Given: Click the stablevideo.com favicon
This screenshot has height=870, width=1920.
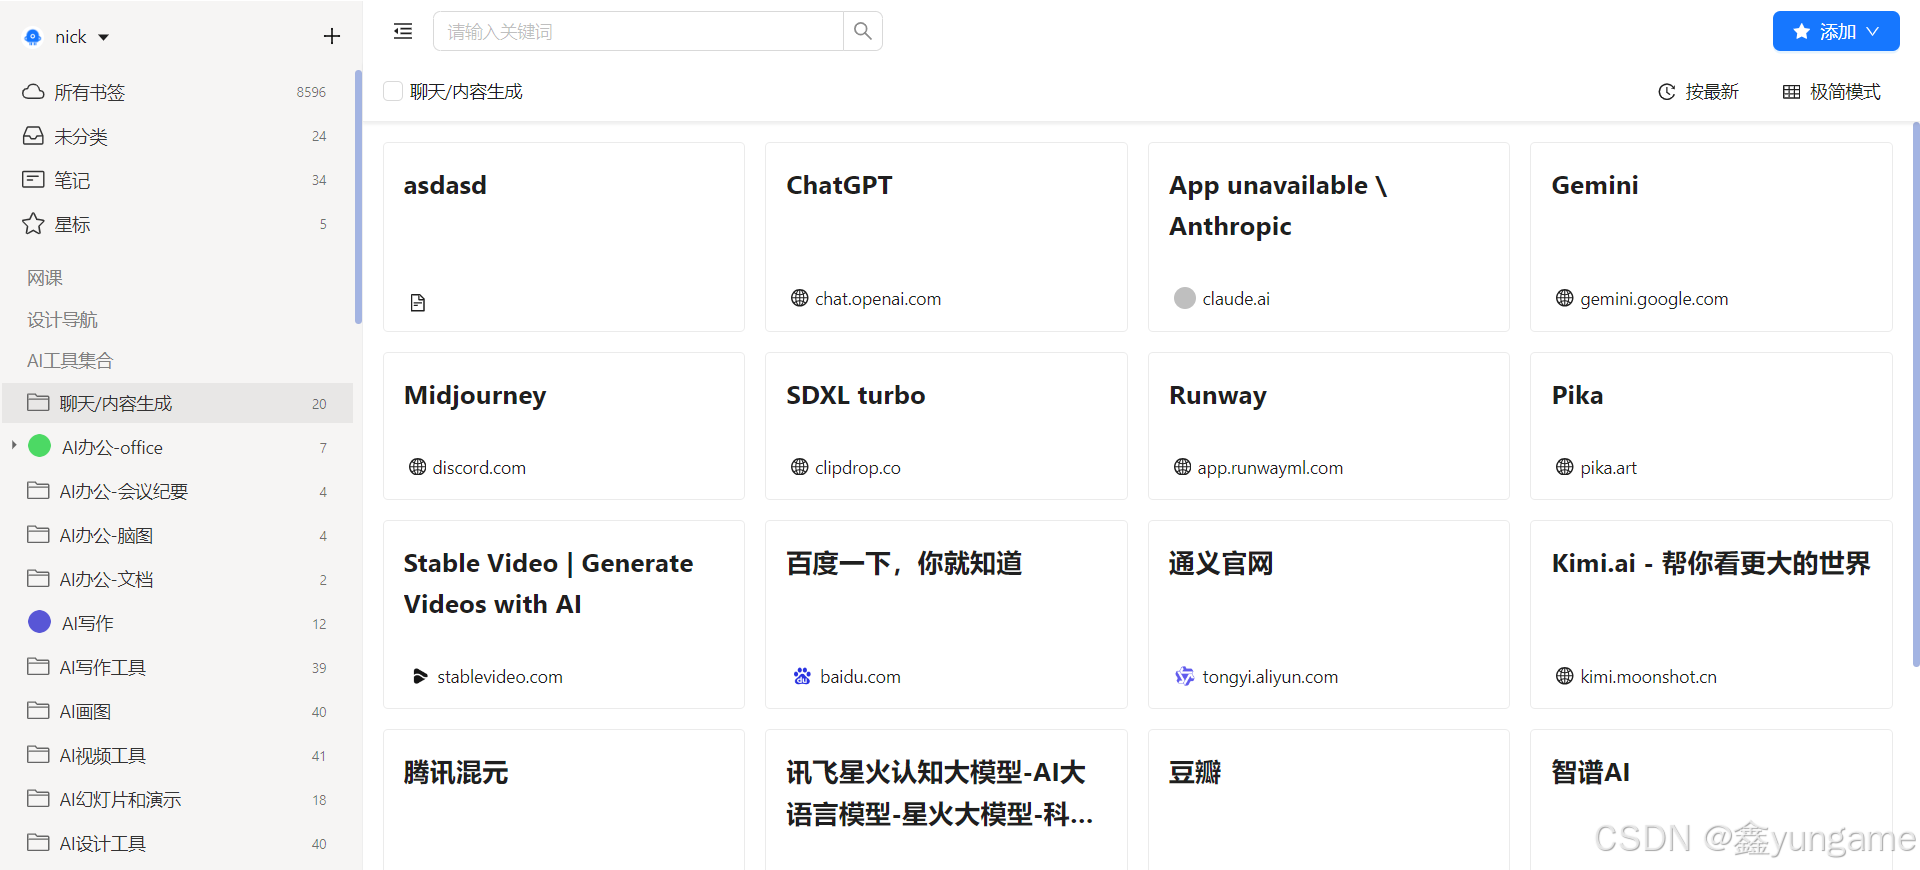Looking at the screenshot, I should pyautogui.click(x=420, y=676).
